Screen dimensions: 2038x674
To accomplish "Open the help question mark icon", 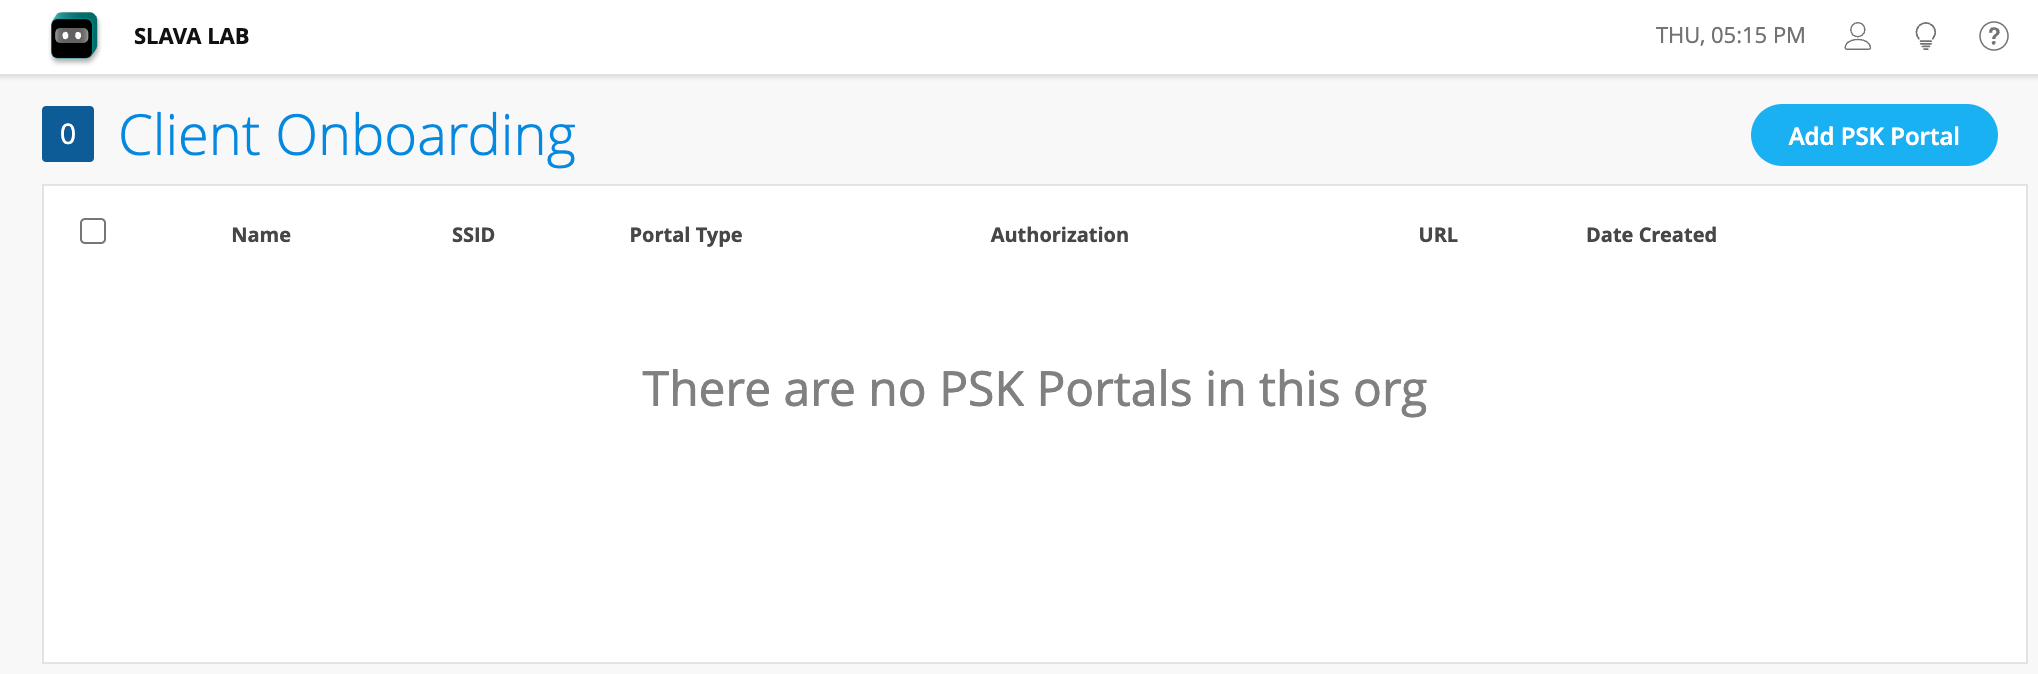I will click(x=1993, y=36).
